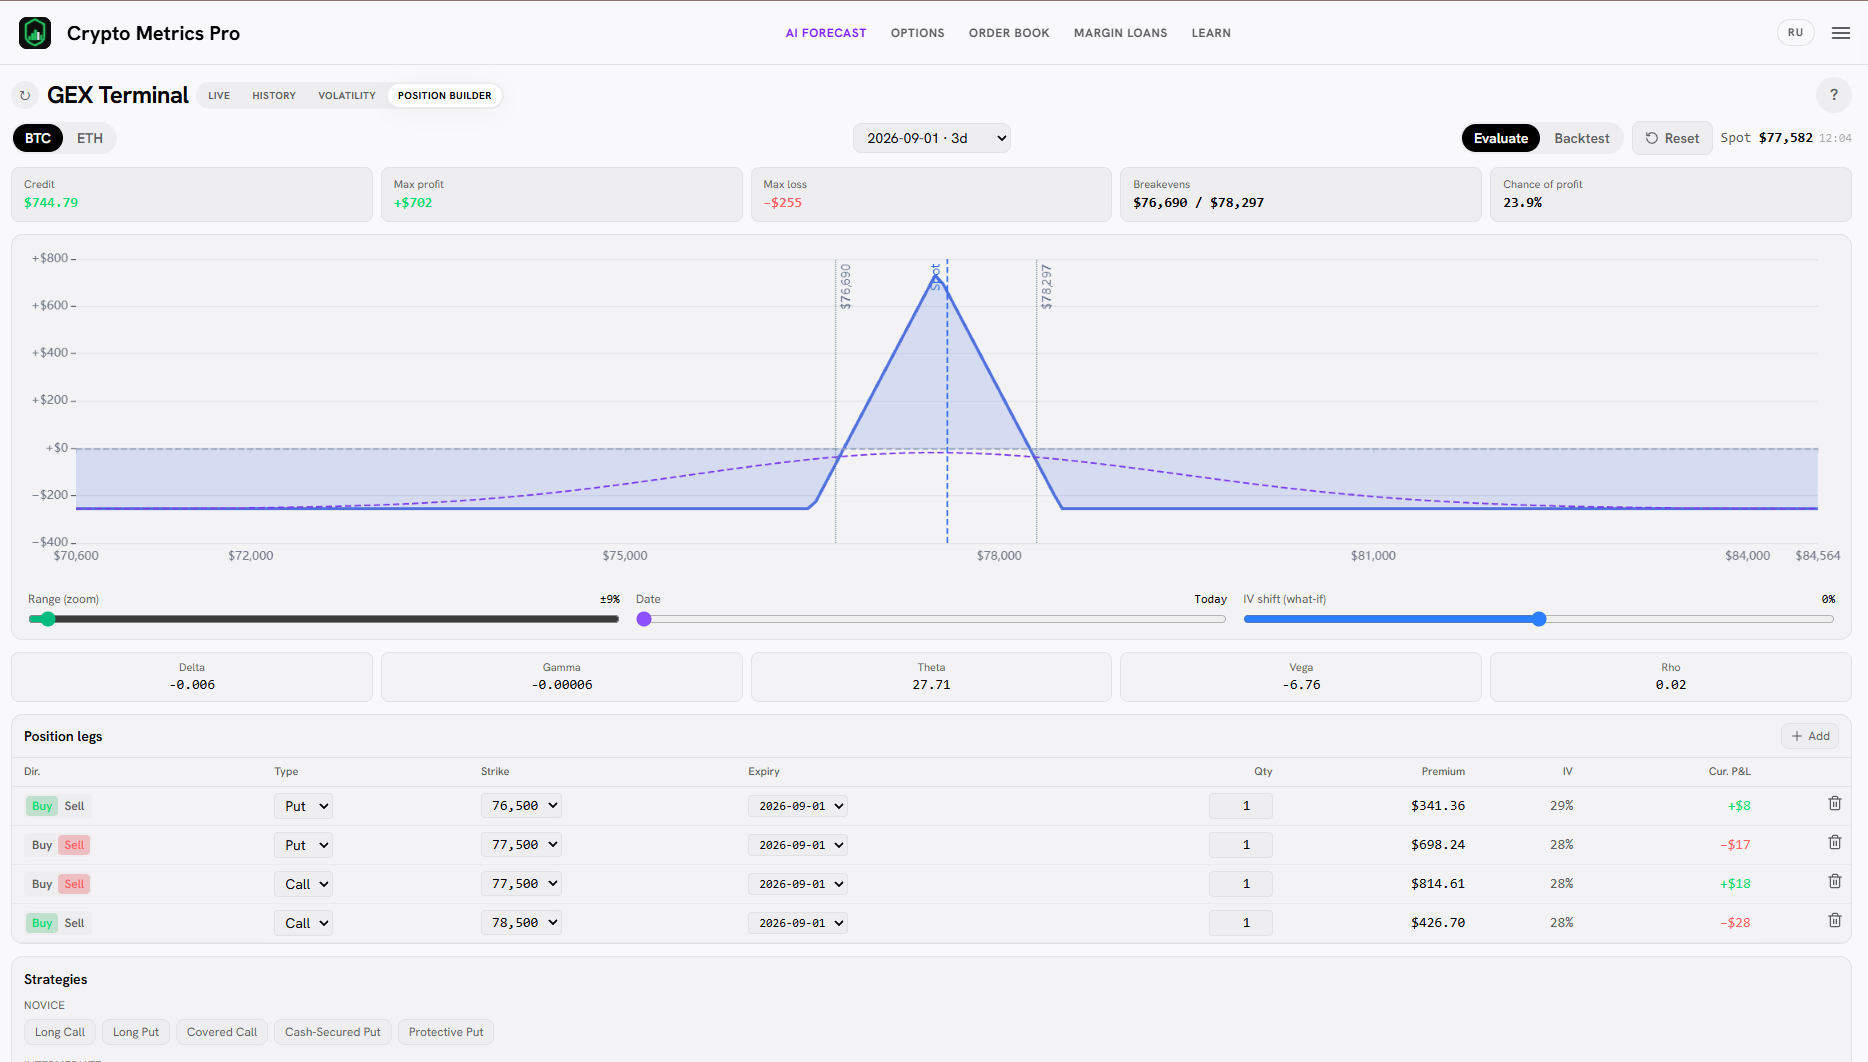
Task: Open expiry dropdown for the 76,500 leg
Action: click(798, 806)
